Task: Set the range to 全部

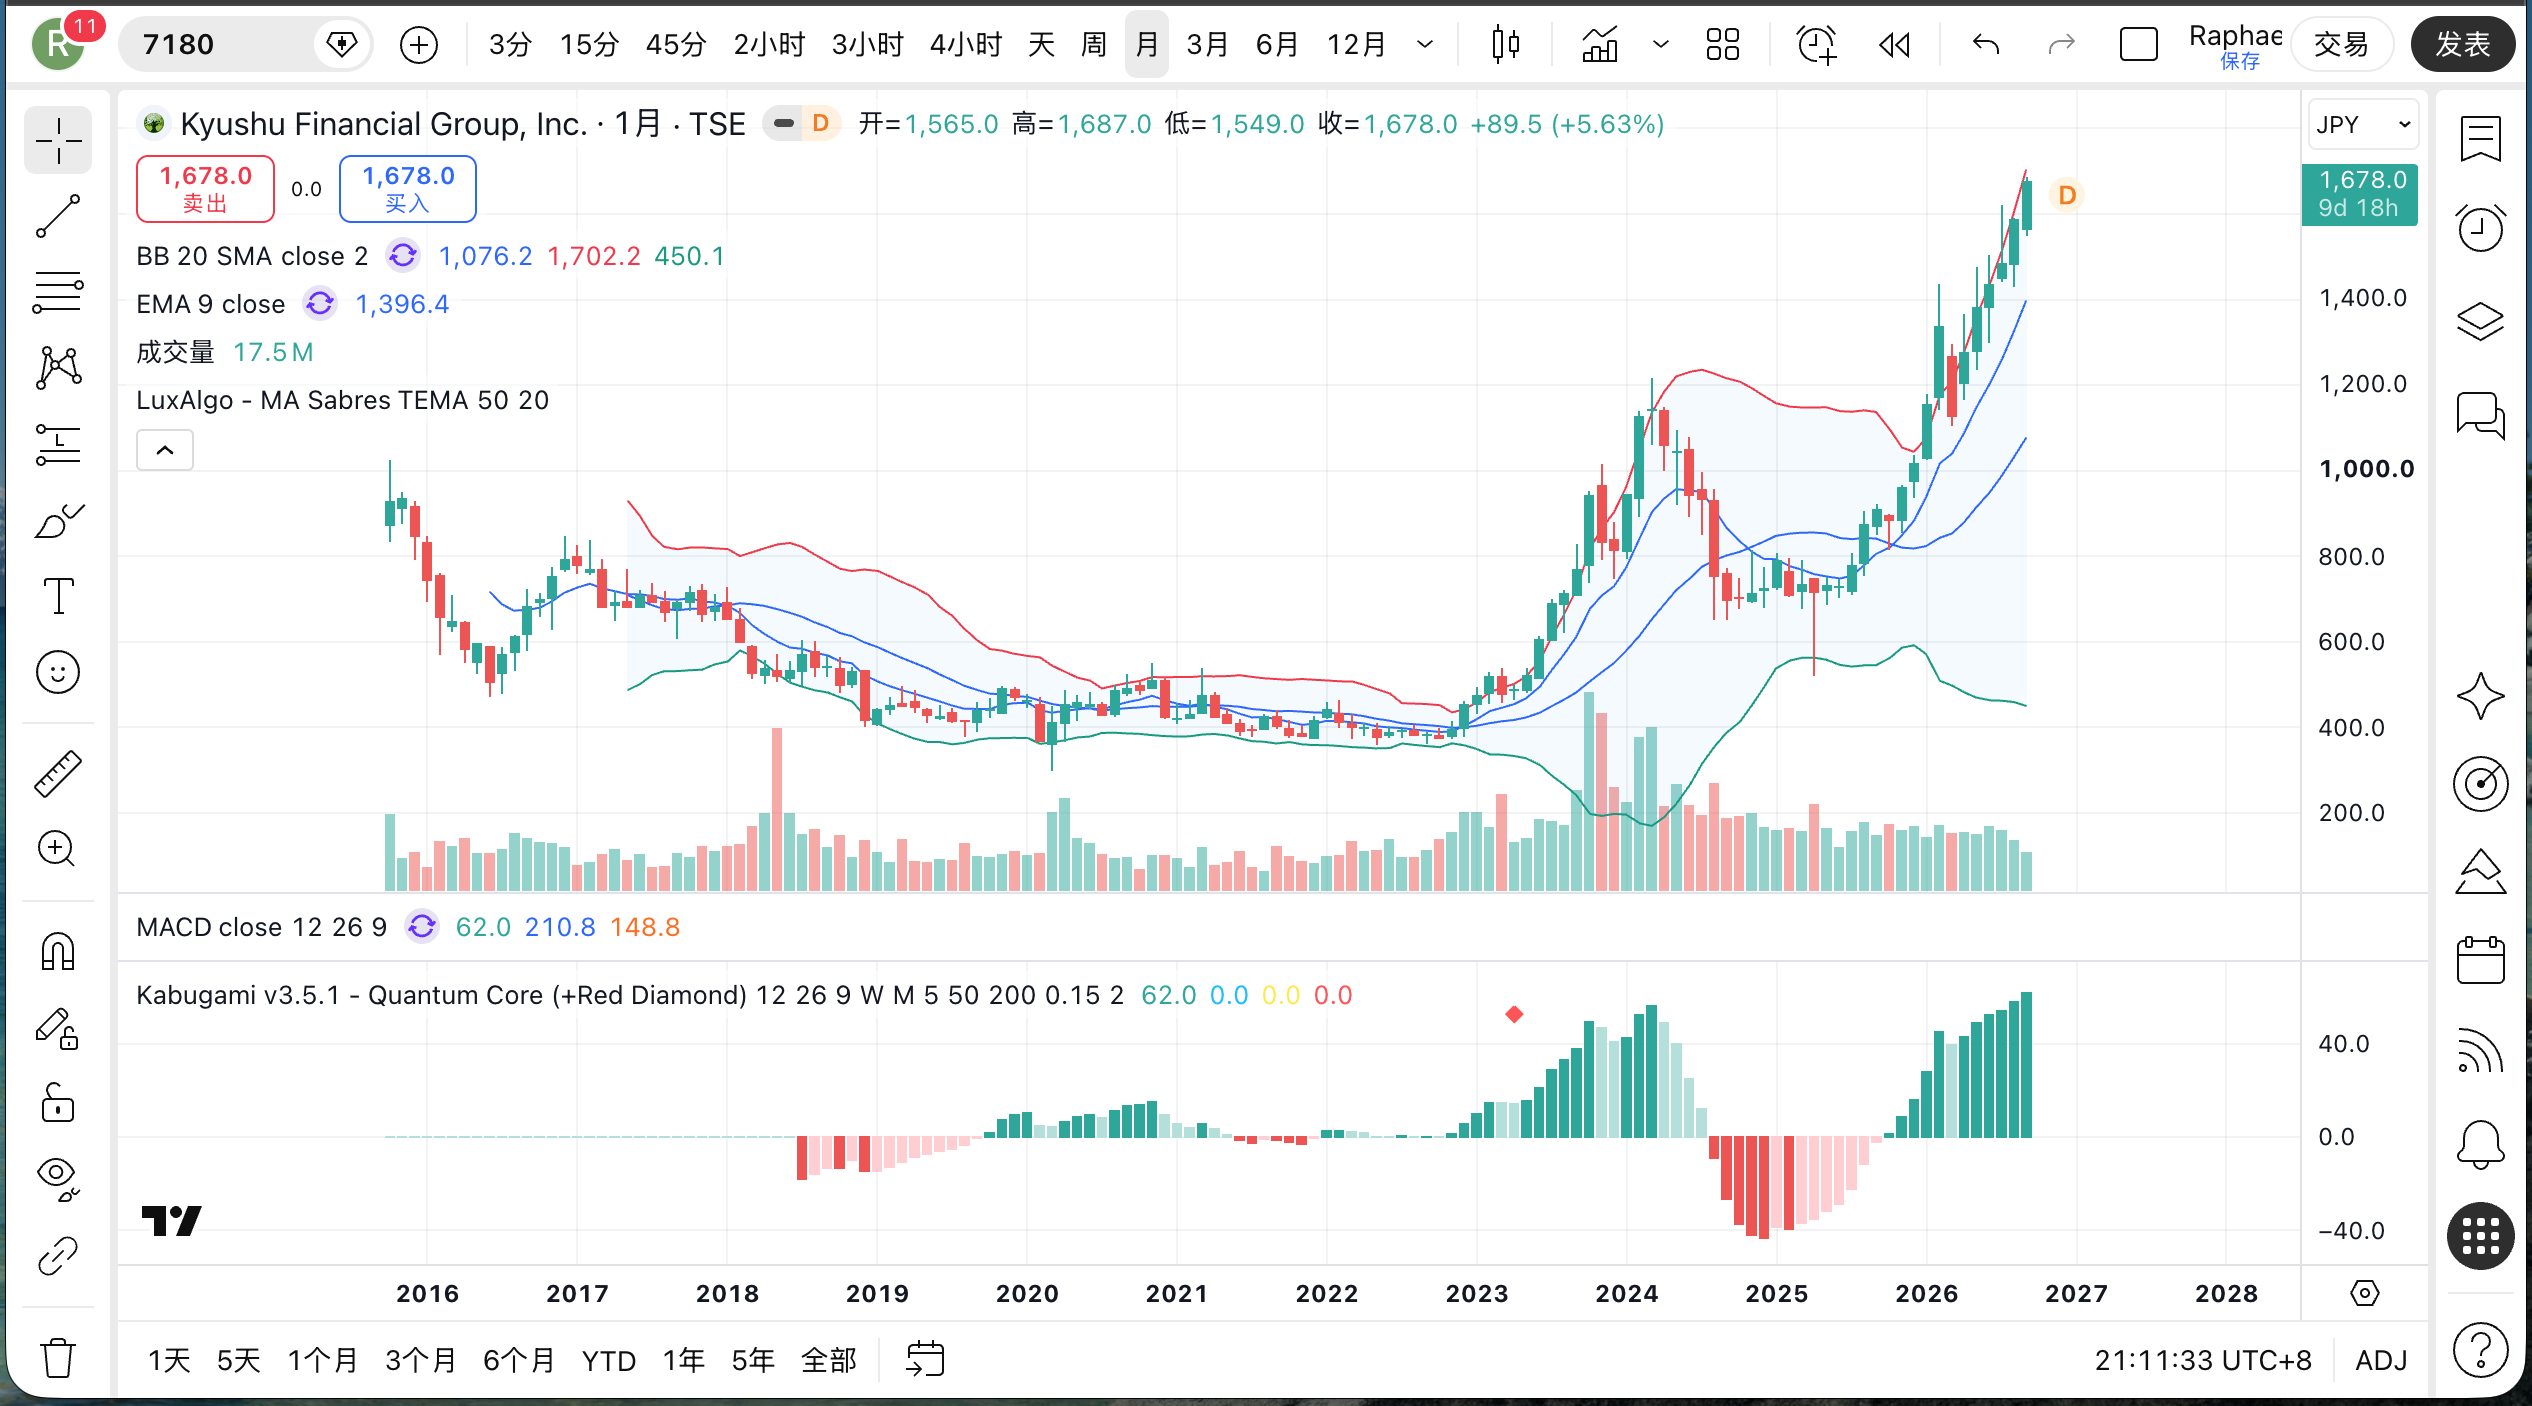Action: click(x=829, y=1360)
